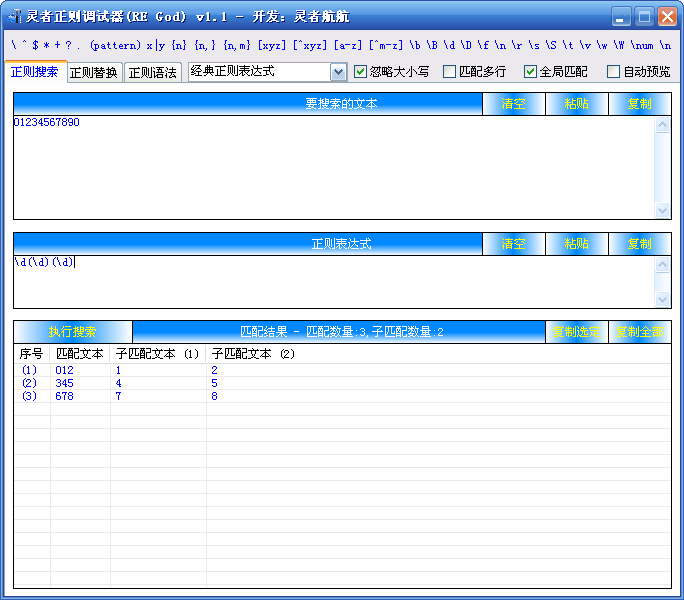
Task: Click the \s whitespace token
Action: point(530,45)
